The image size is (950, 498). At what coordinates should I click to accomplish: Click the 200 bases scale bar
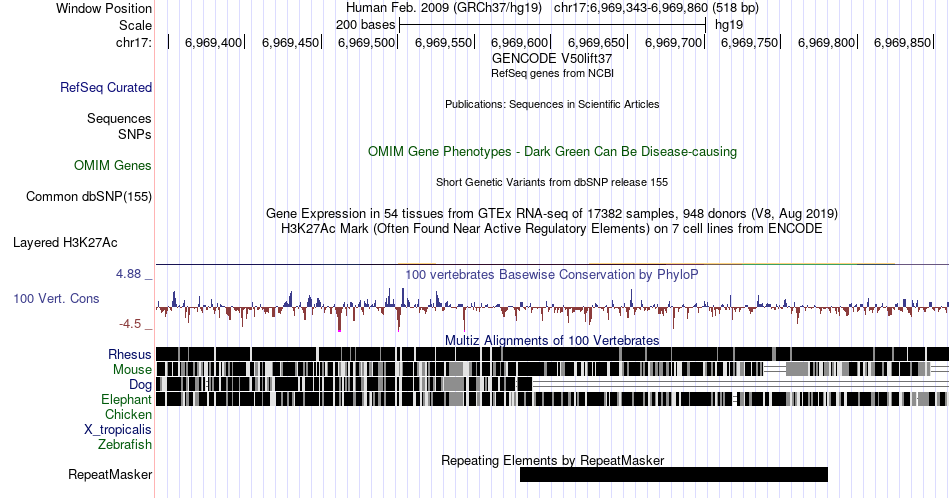click(x=552, y=25)
